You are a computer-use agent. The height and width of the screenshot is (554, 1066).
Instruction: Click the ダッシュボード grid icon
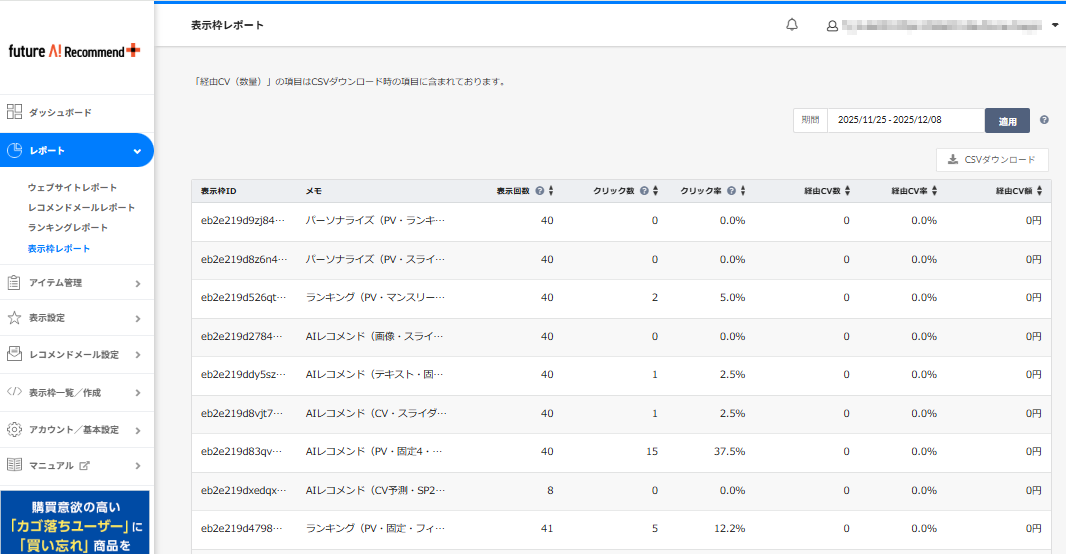point(14,111)
